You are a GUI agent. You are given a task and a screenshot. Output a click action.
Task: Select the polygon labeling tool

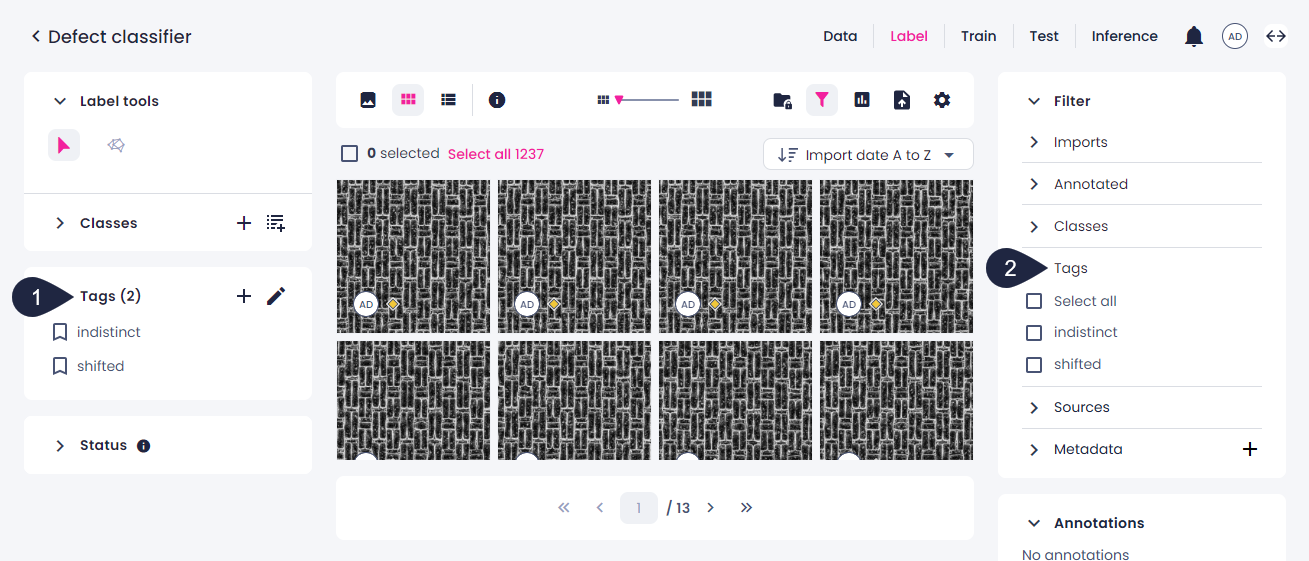[116, 146]
